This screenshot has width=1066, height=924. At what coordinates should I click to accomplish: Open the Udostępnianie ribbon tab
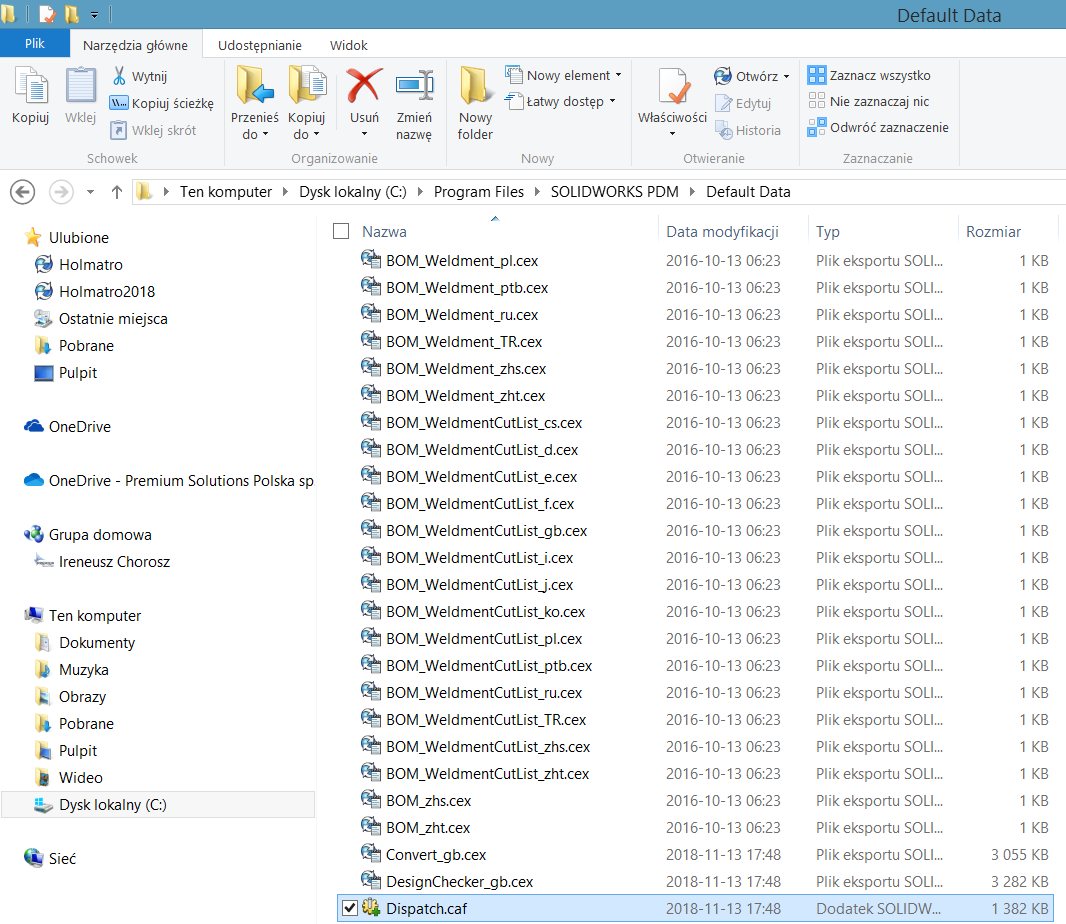pyautogui.click(x=260, y=45)
